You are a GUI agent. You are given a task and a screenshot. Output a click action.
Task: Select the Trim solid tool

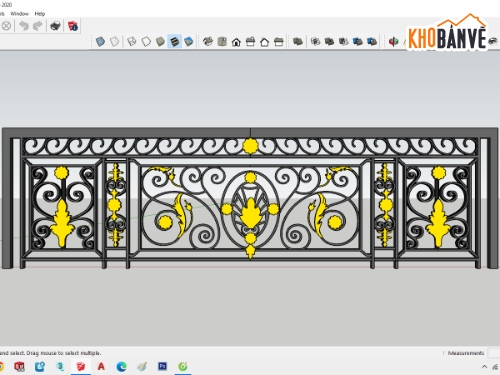pos(358,42)
